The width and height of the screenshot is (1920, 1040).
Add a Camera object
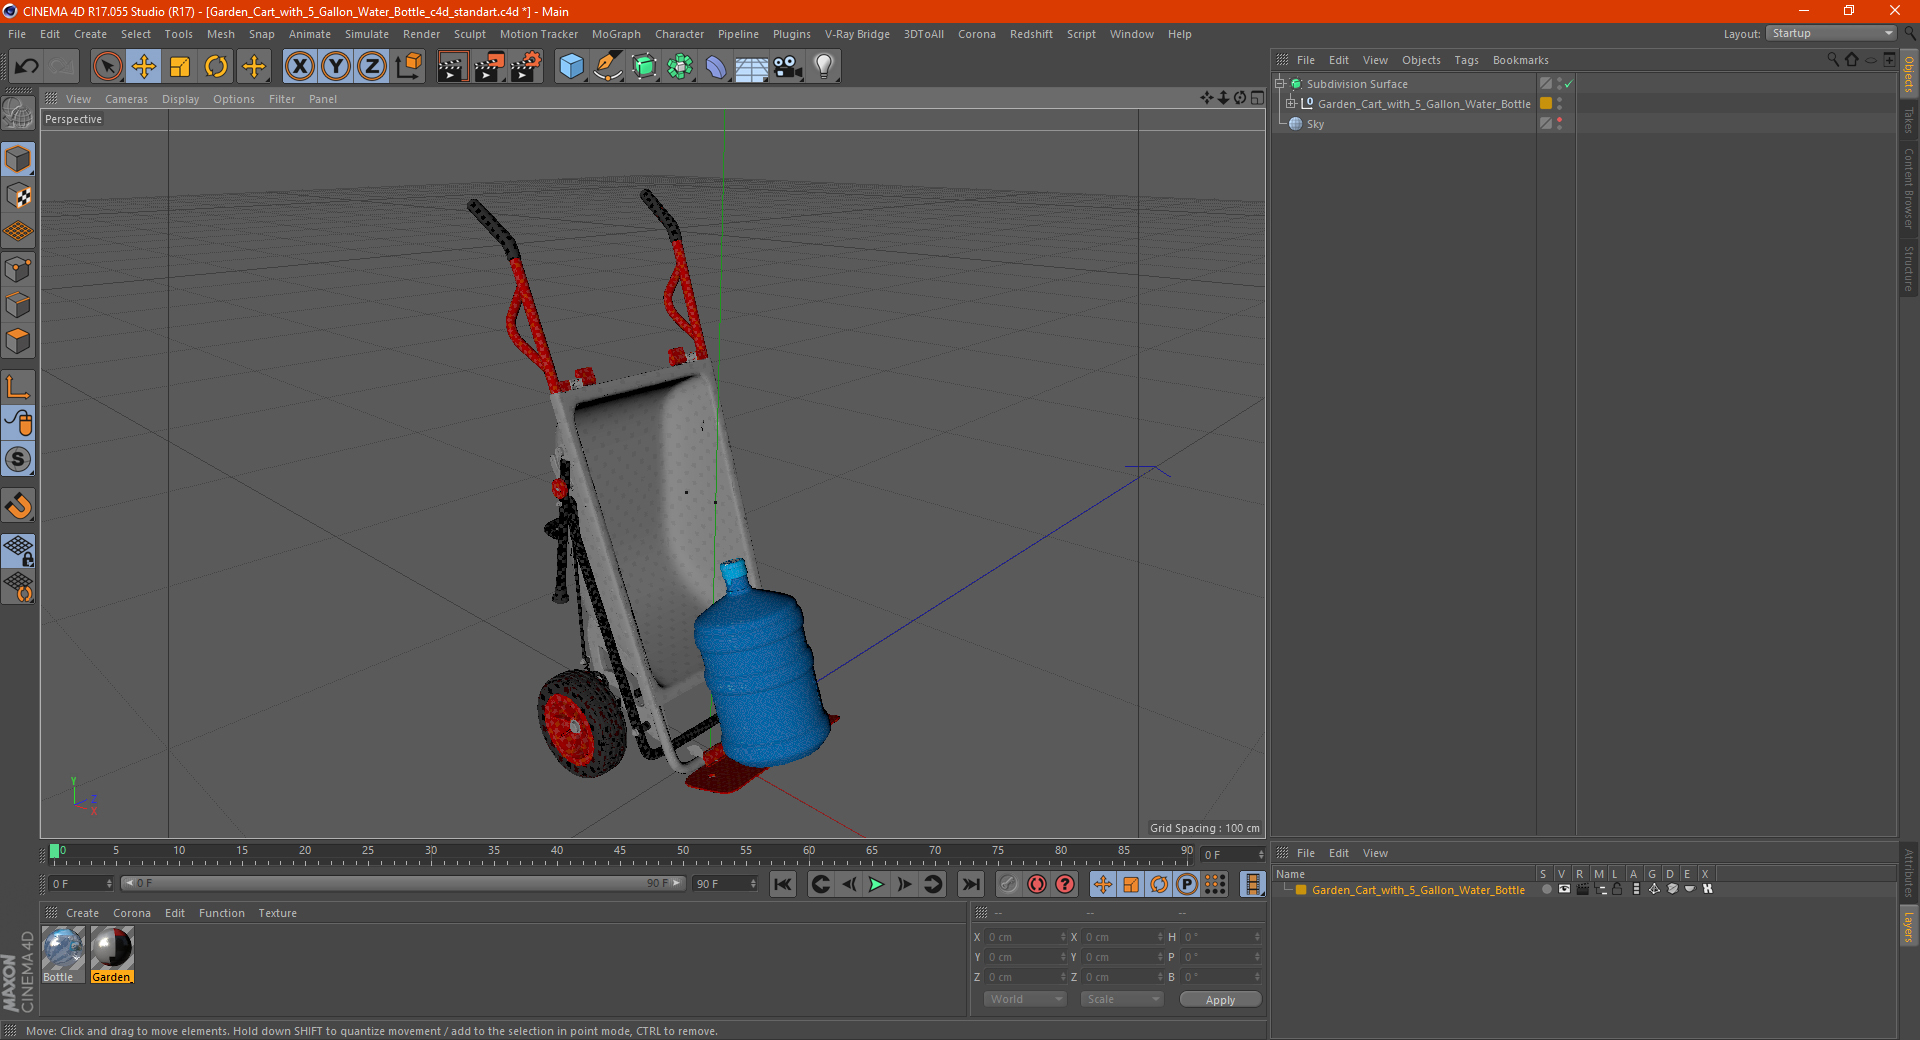[787, 67]
